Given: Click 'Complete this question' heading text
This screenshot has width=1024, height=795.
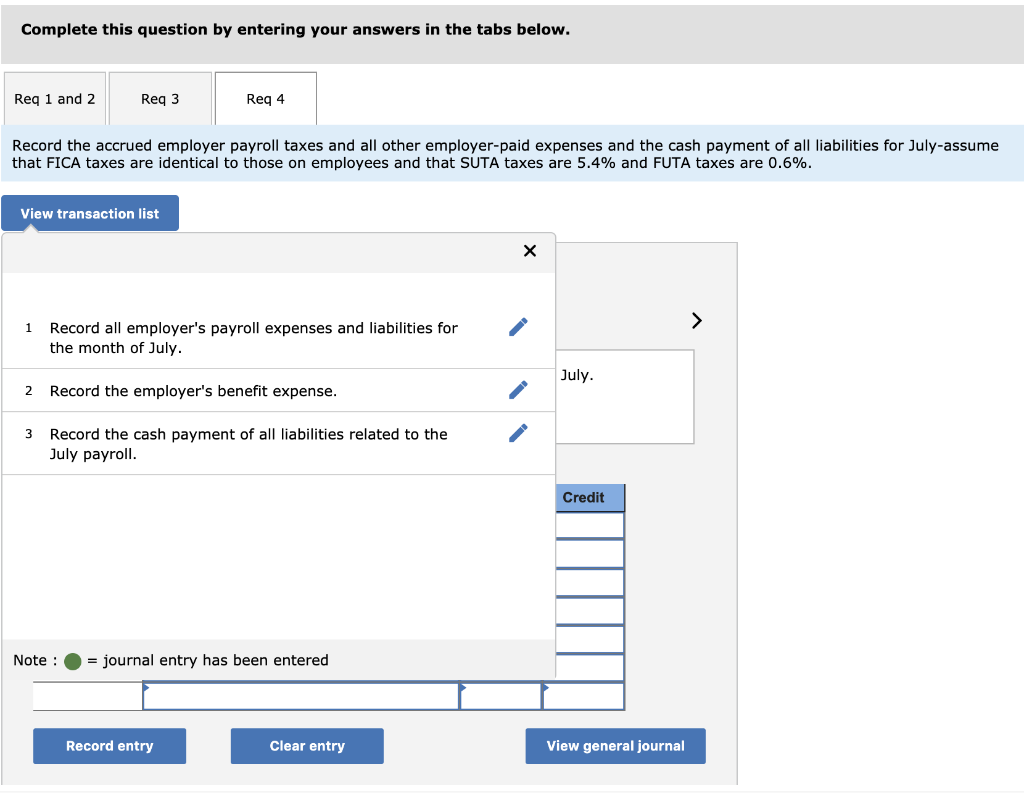Looking at the screenshot, I should coord(295,29).
